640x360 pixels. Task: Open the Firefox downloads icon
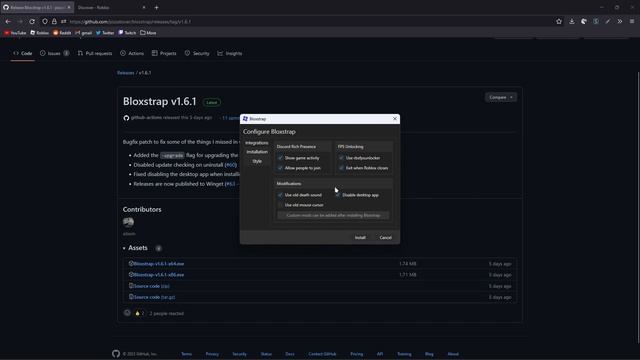571,21
